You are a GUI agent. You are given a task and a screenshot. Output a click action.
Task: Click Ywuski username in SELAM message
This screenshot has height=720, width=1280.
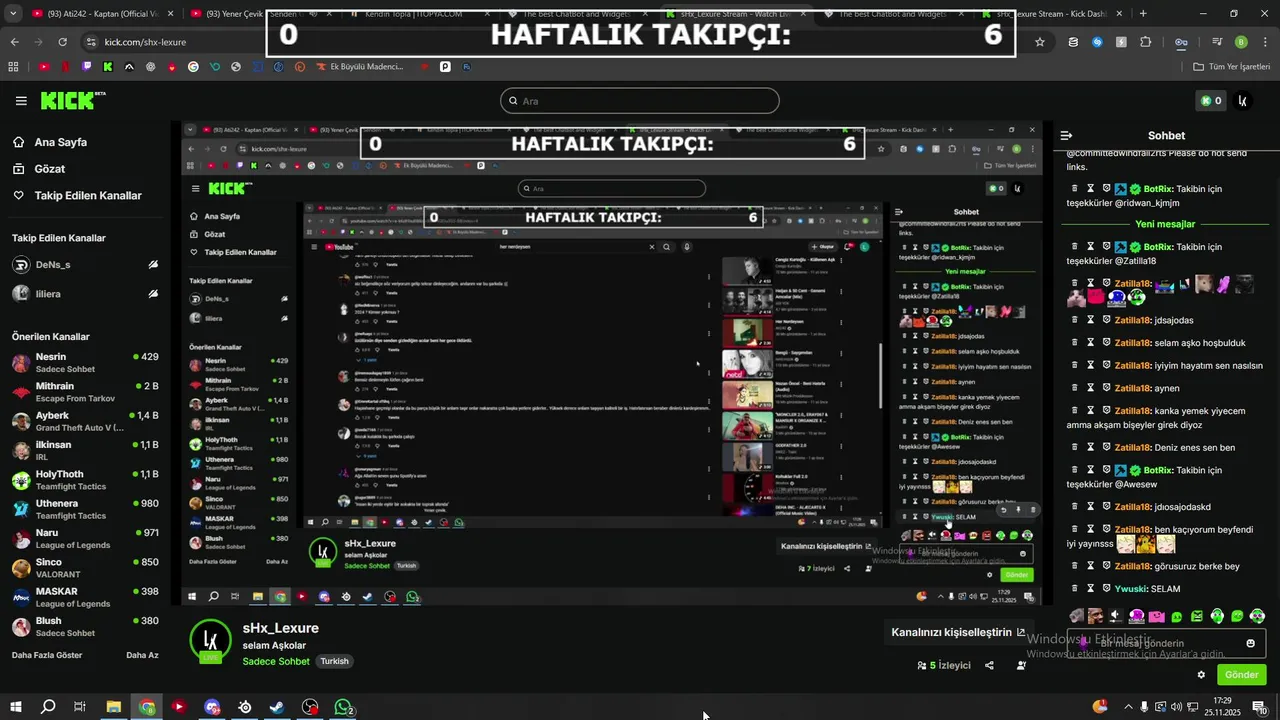1130,589
